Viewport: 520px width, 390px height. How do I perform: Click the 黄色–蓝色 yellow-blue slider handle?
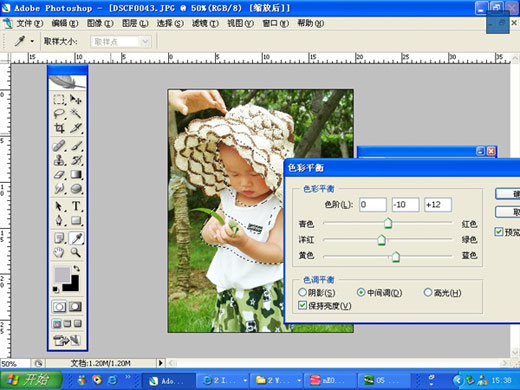pos(396,256)
